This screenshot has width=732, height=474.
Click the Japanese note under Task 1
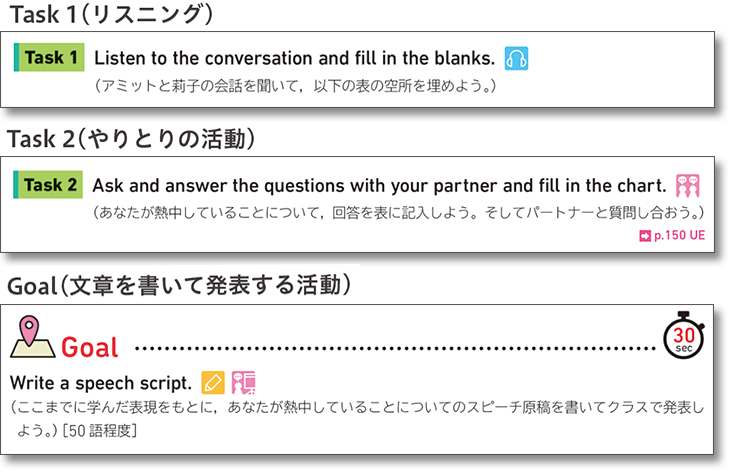pyautogui.click(x=296, y=85)
